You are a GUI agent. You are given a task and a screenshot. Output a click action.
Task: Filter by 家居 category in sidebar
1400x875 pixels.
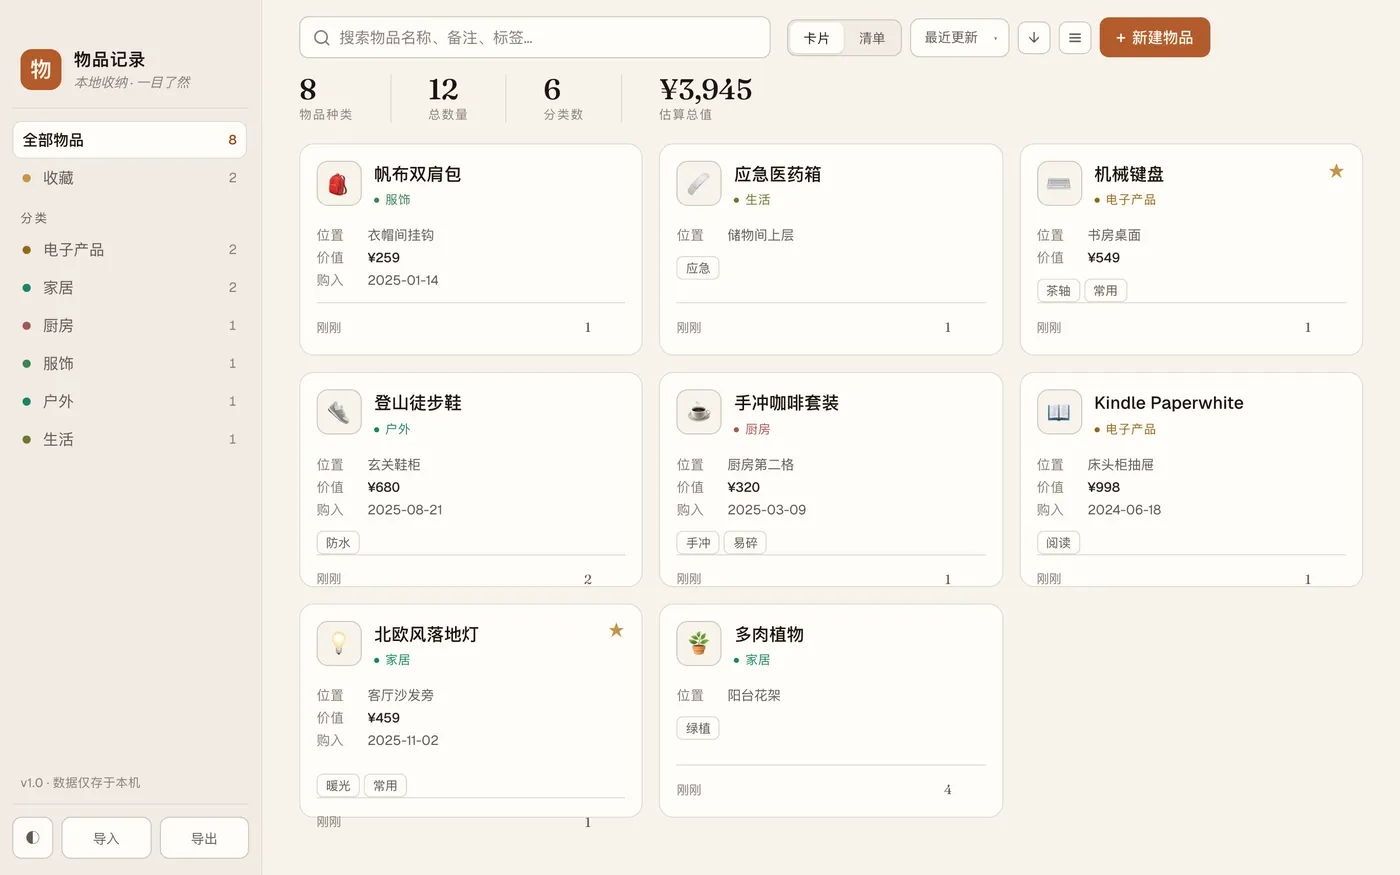click(129, 288)
